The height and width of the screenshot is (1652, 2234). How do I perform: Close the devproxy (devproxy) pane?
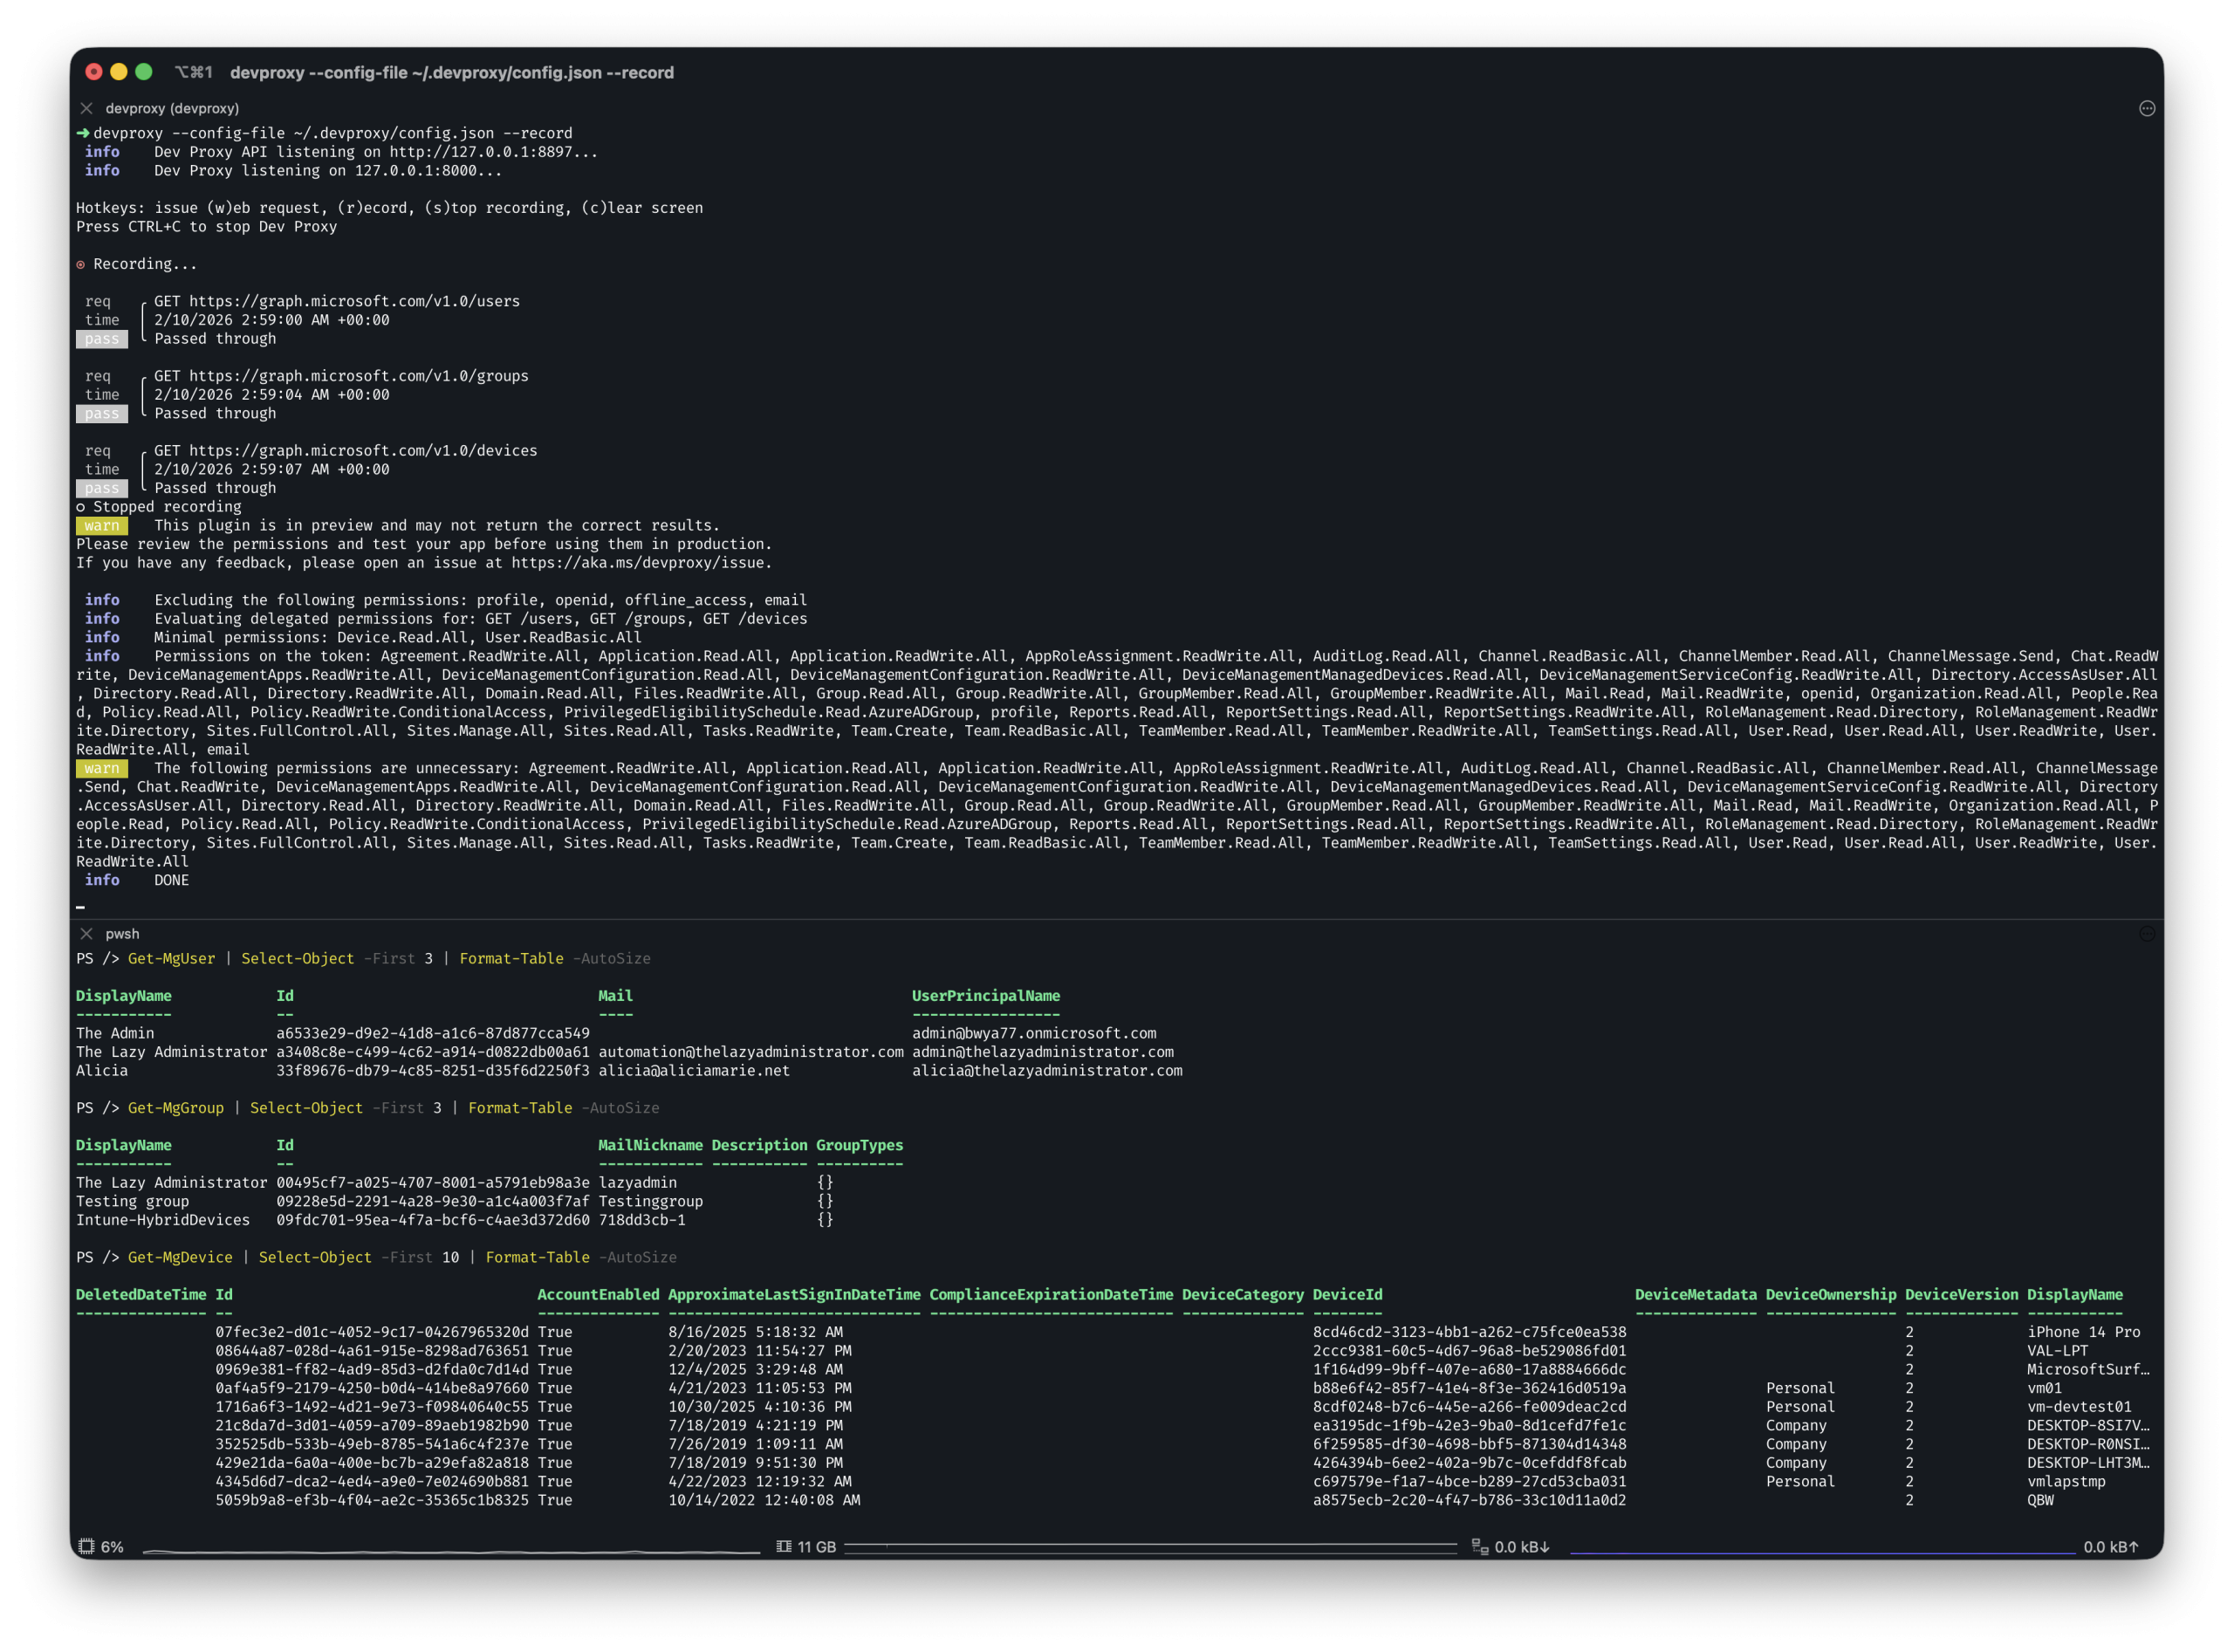[87, 108]
